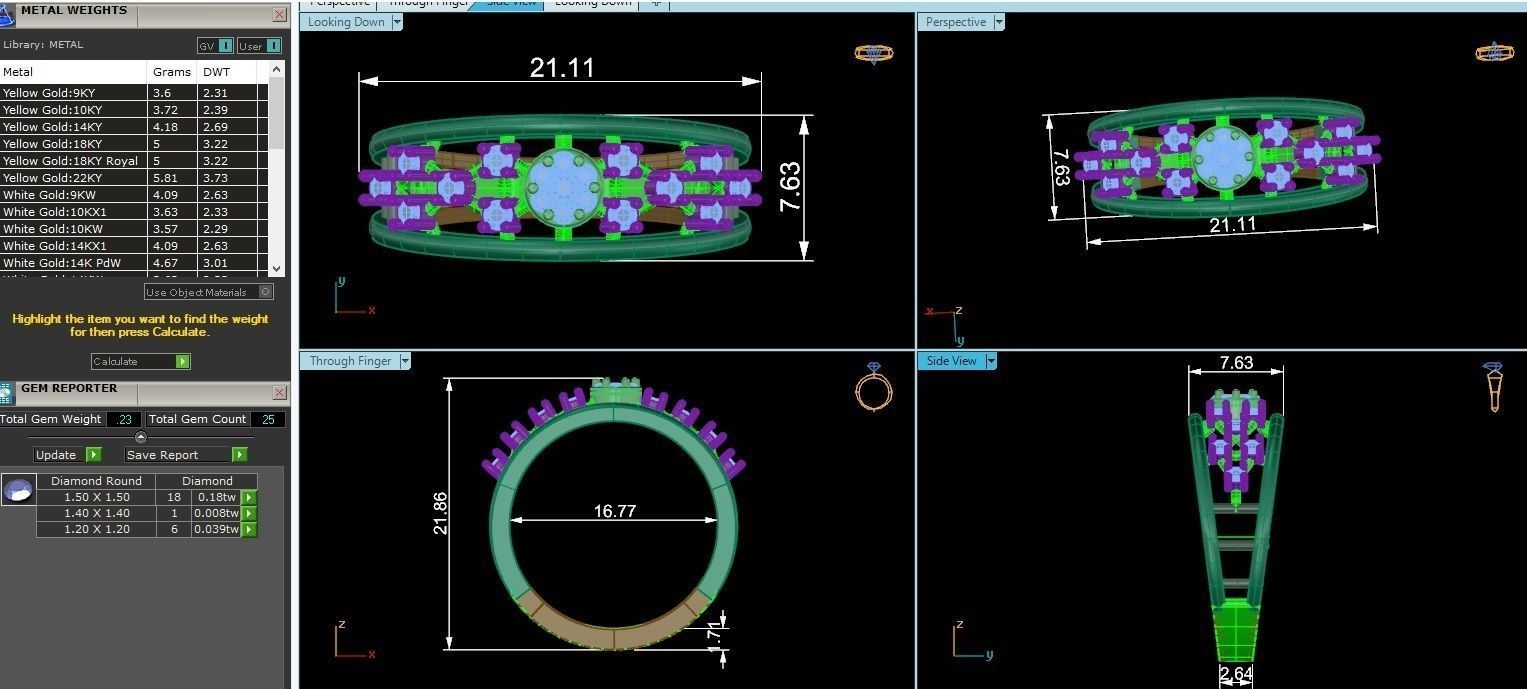1527x689 pixels.
Task: Click the Metal column header
Action: pyautogui.click(x=74, y=72)
